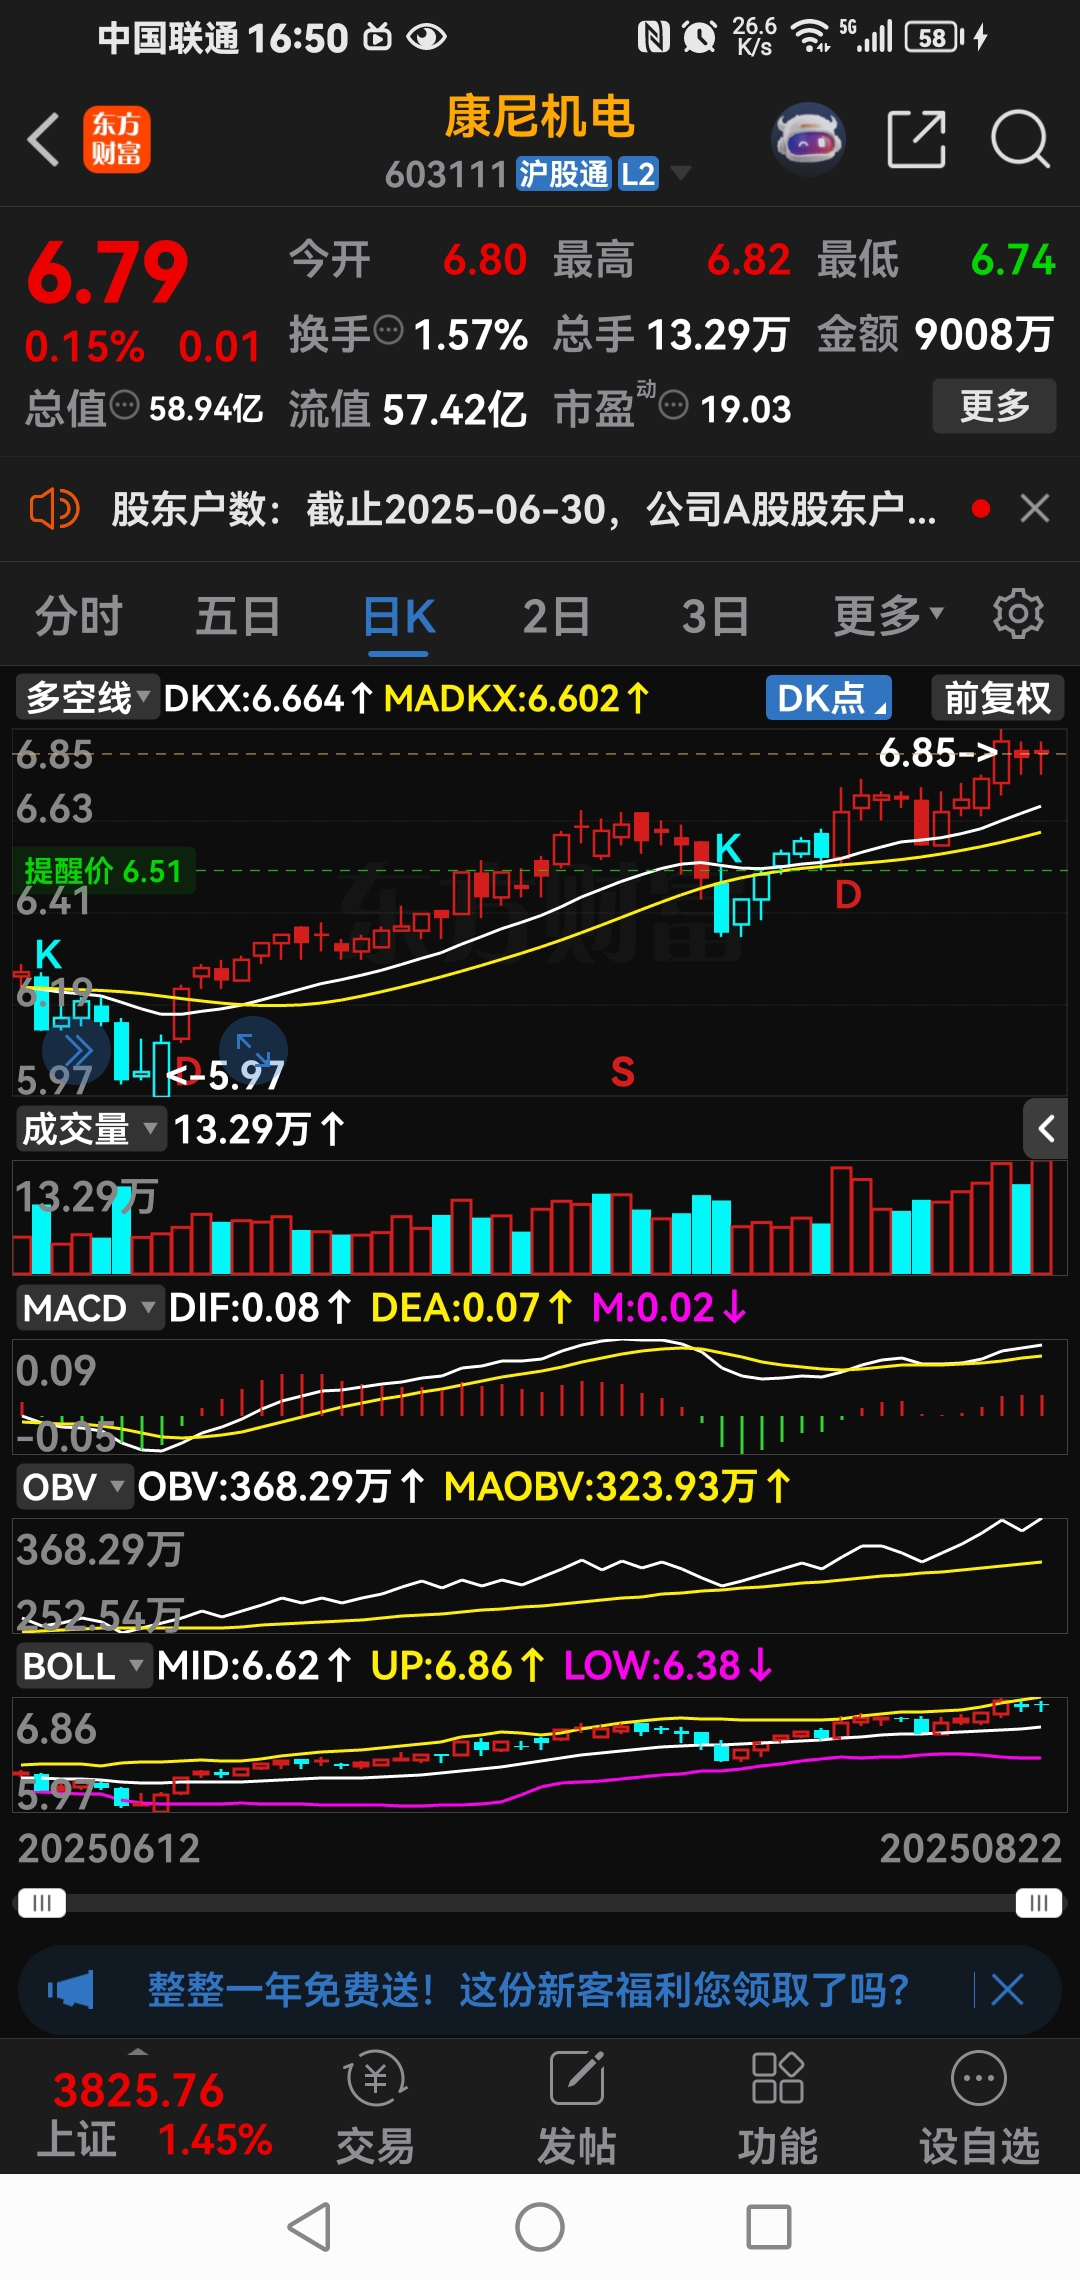Open shareholder count news text
The width and height of the screenshot is (1080, 2280).
[x=523, y=509]
